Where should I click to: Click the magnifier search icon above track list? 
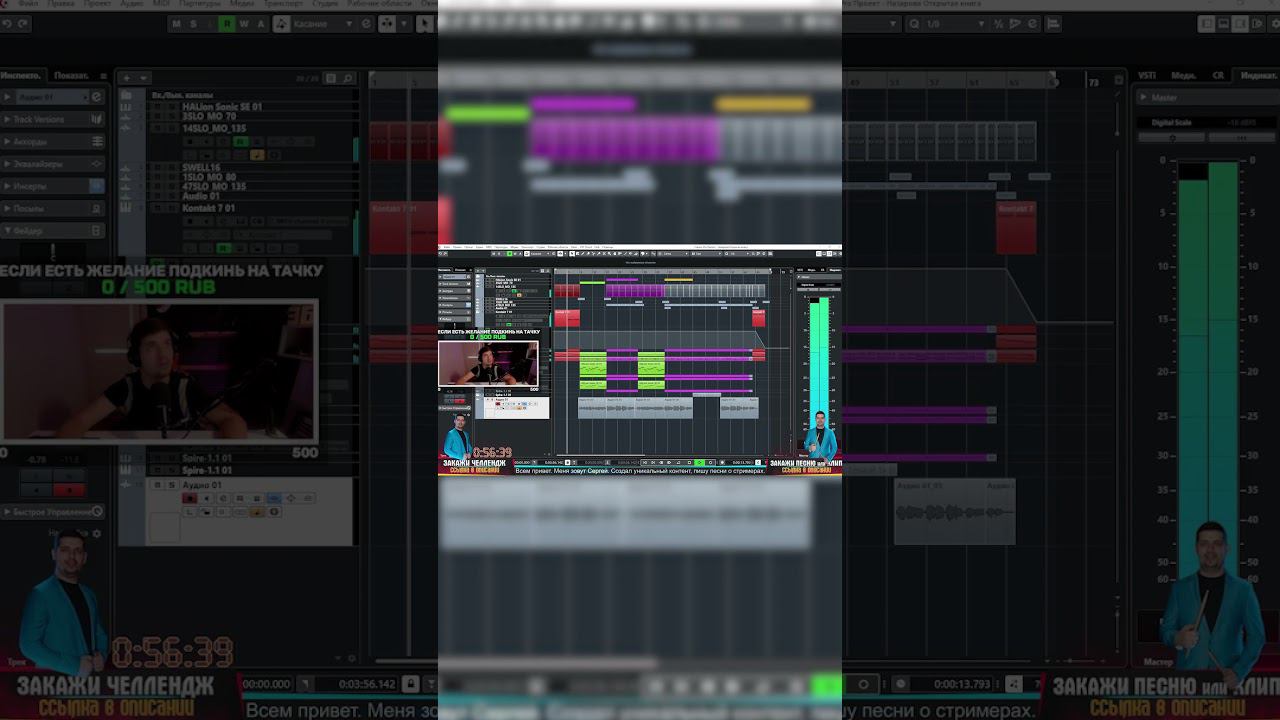click(x=350, y=78)
